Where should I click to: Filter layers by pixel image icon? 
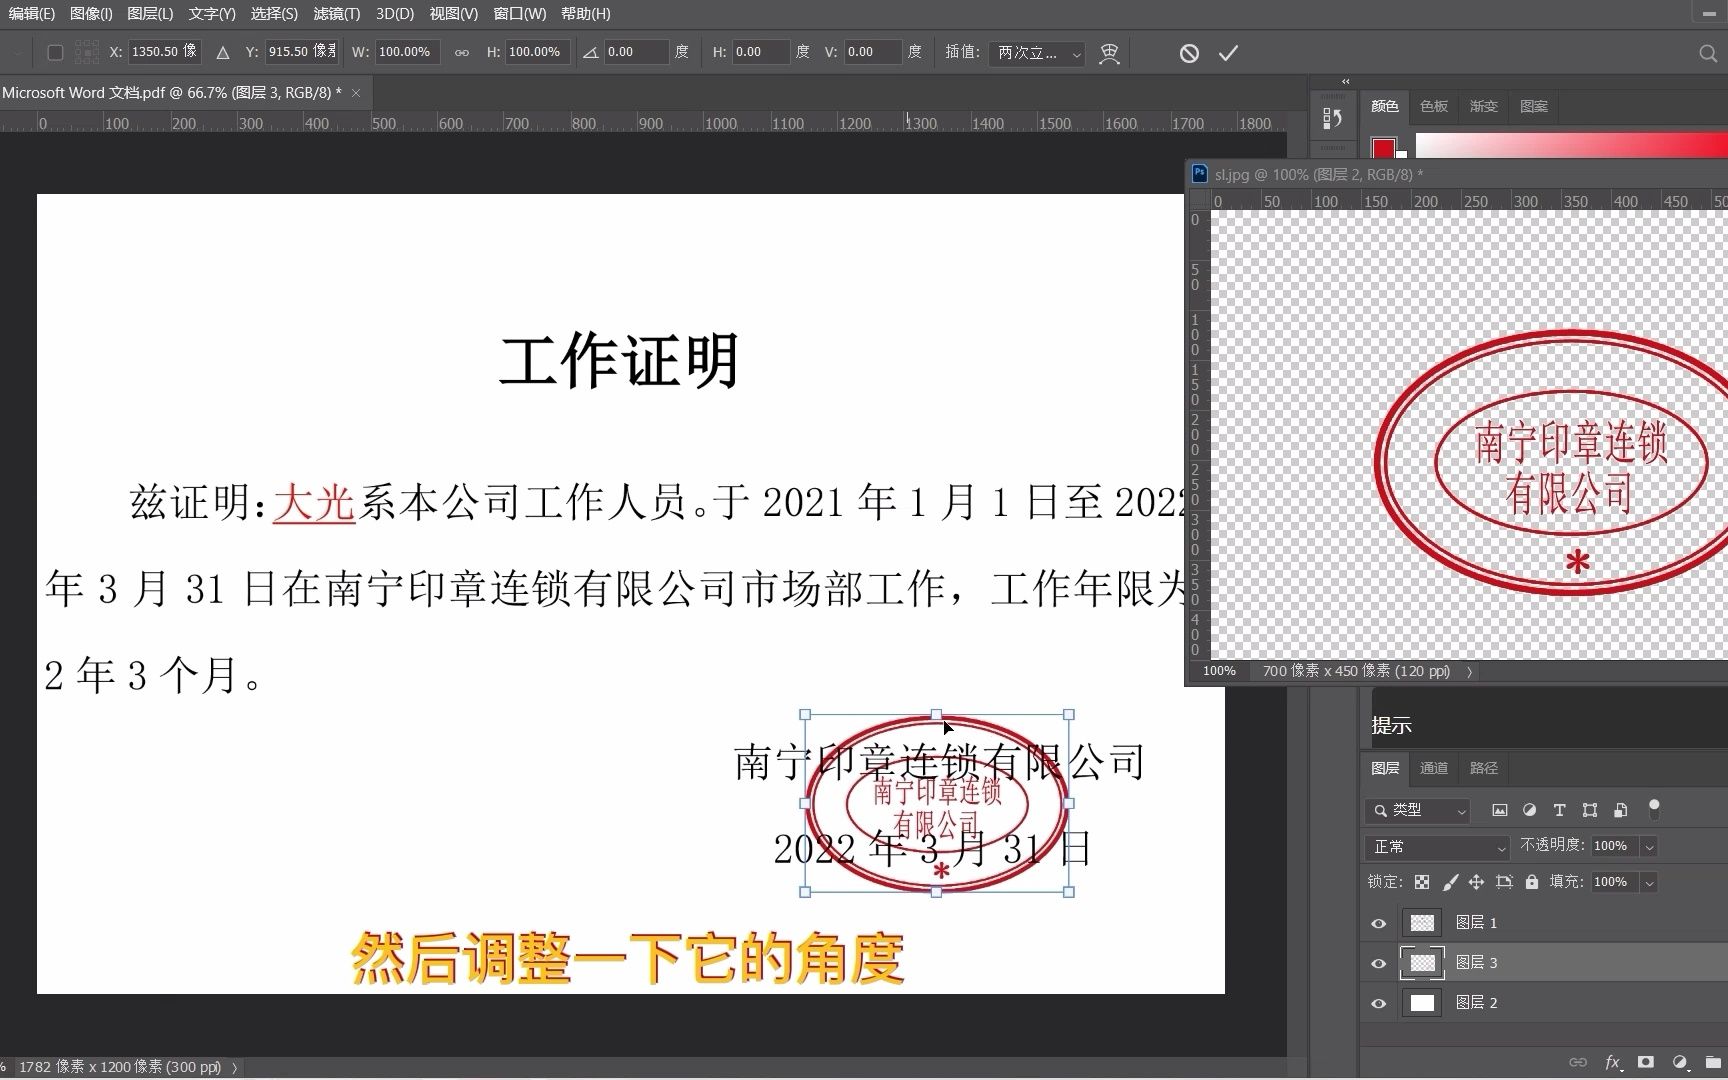[1499, 810]
